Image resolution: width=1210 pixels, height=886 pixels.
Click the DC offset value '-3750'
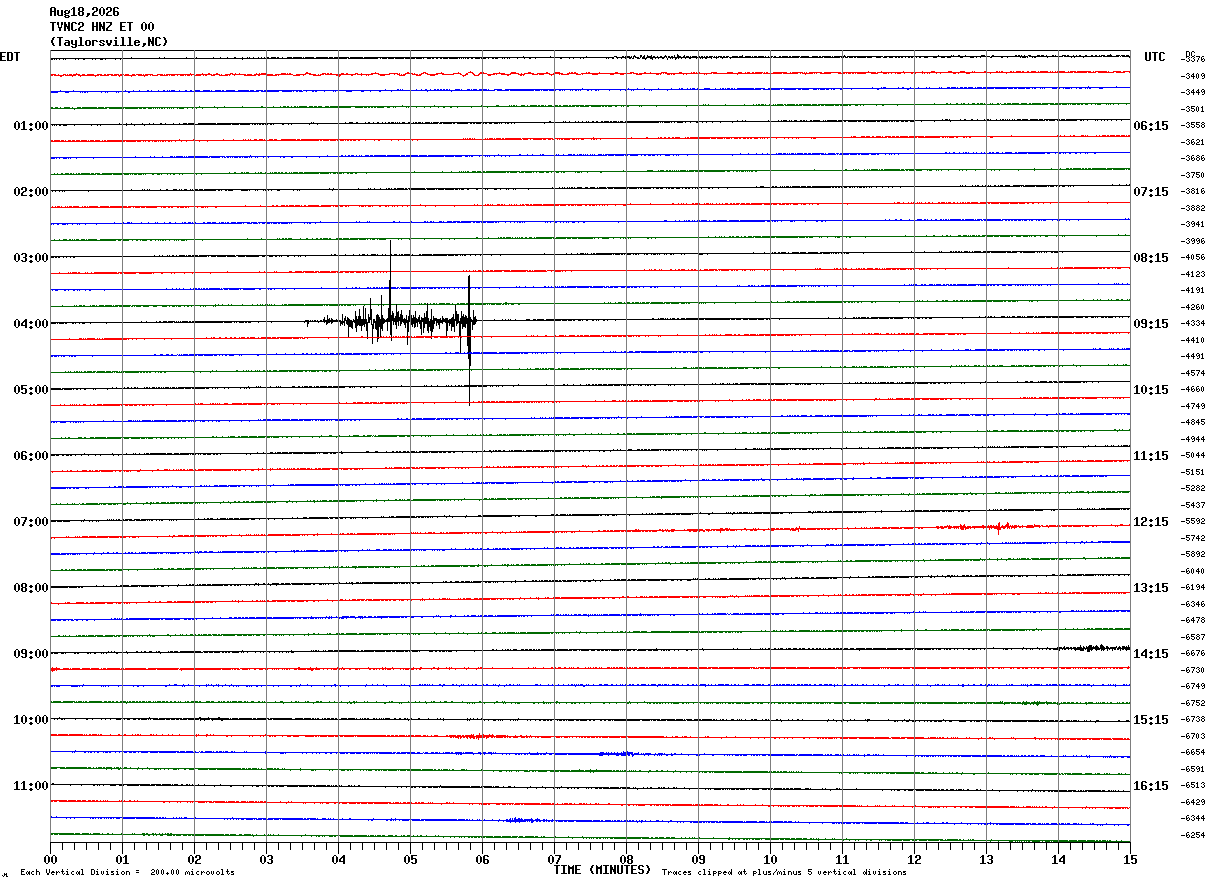click(x=1193, y=175)
